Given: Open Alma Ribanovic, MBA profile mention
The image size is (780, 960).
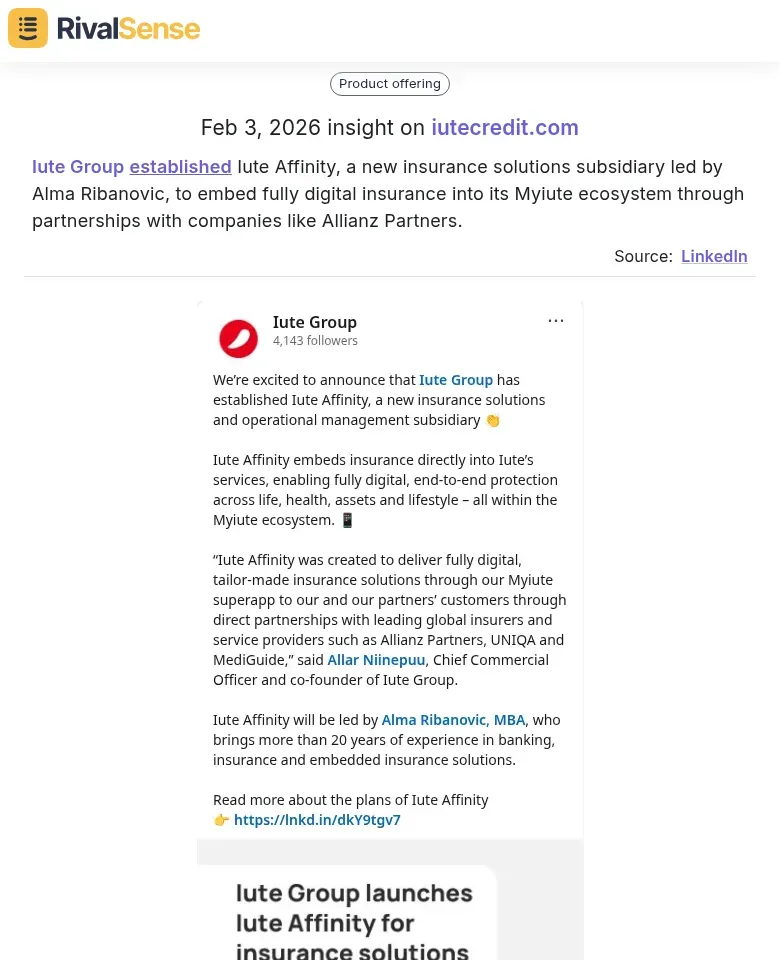Looking at the screenshot, I should (x=453, y=720).
